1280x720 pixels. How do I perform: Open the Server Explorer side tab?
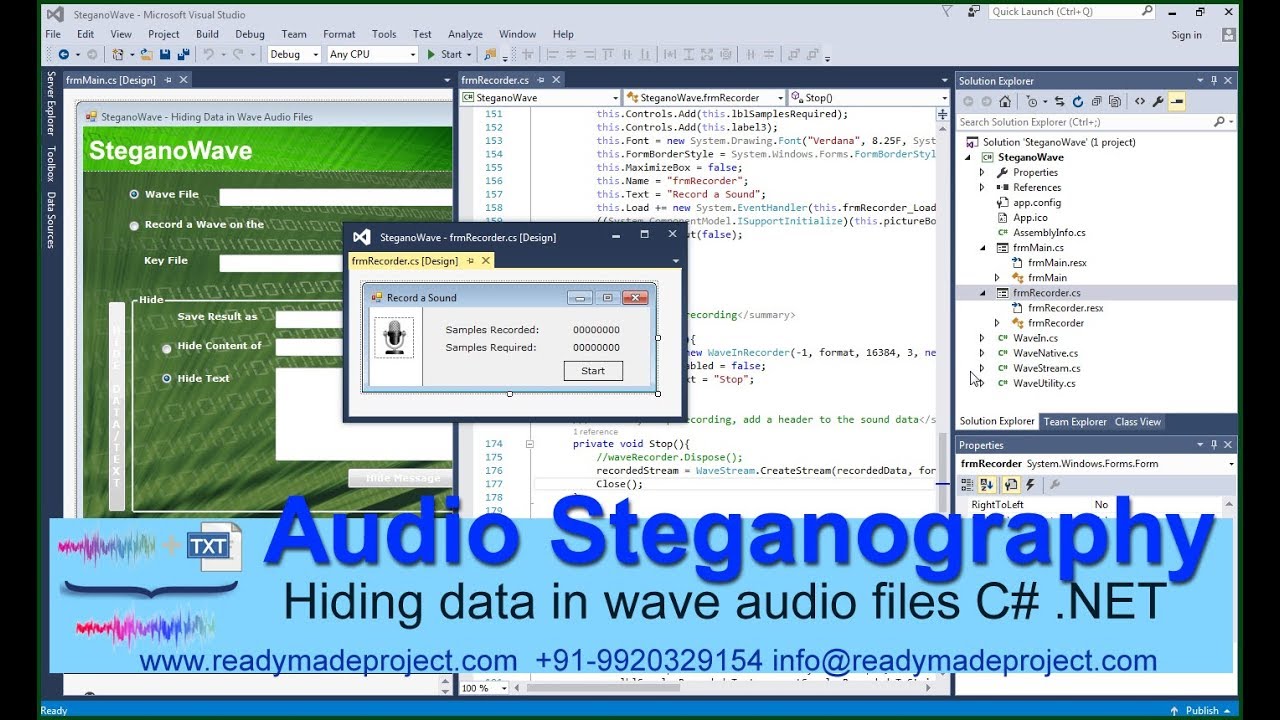[x=50, y=103]
